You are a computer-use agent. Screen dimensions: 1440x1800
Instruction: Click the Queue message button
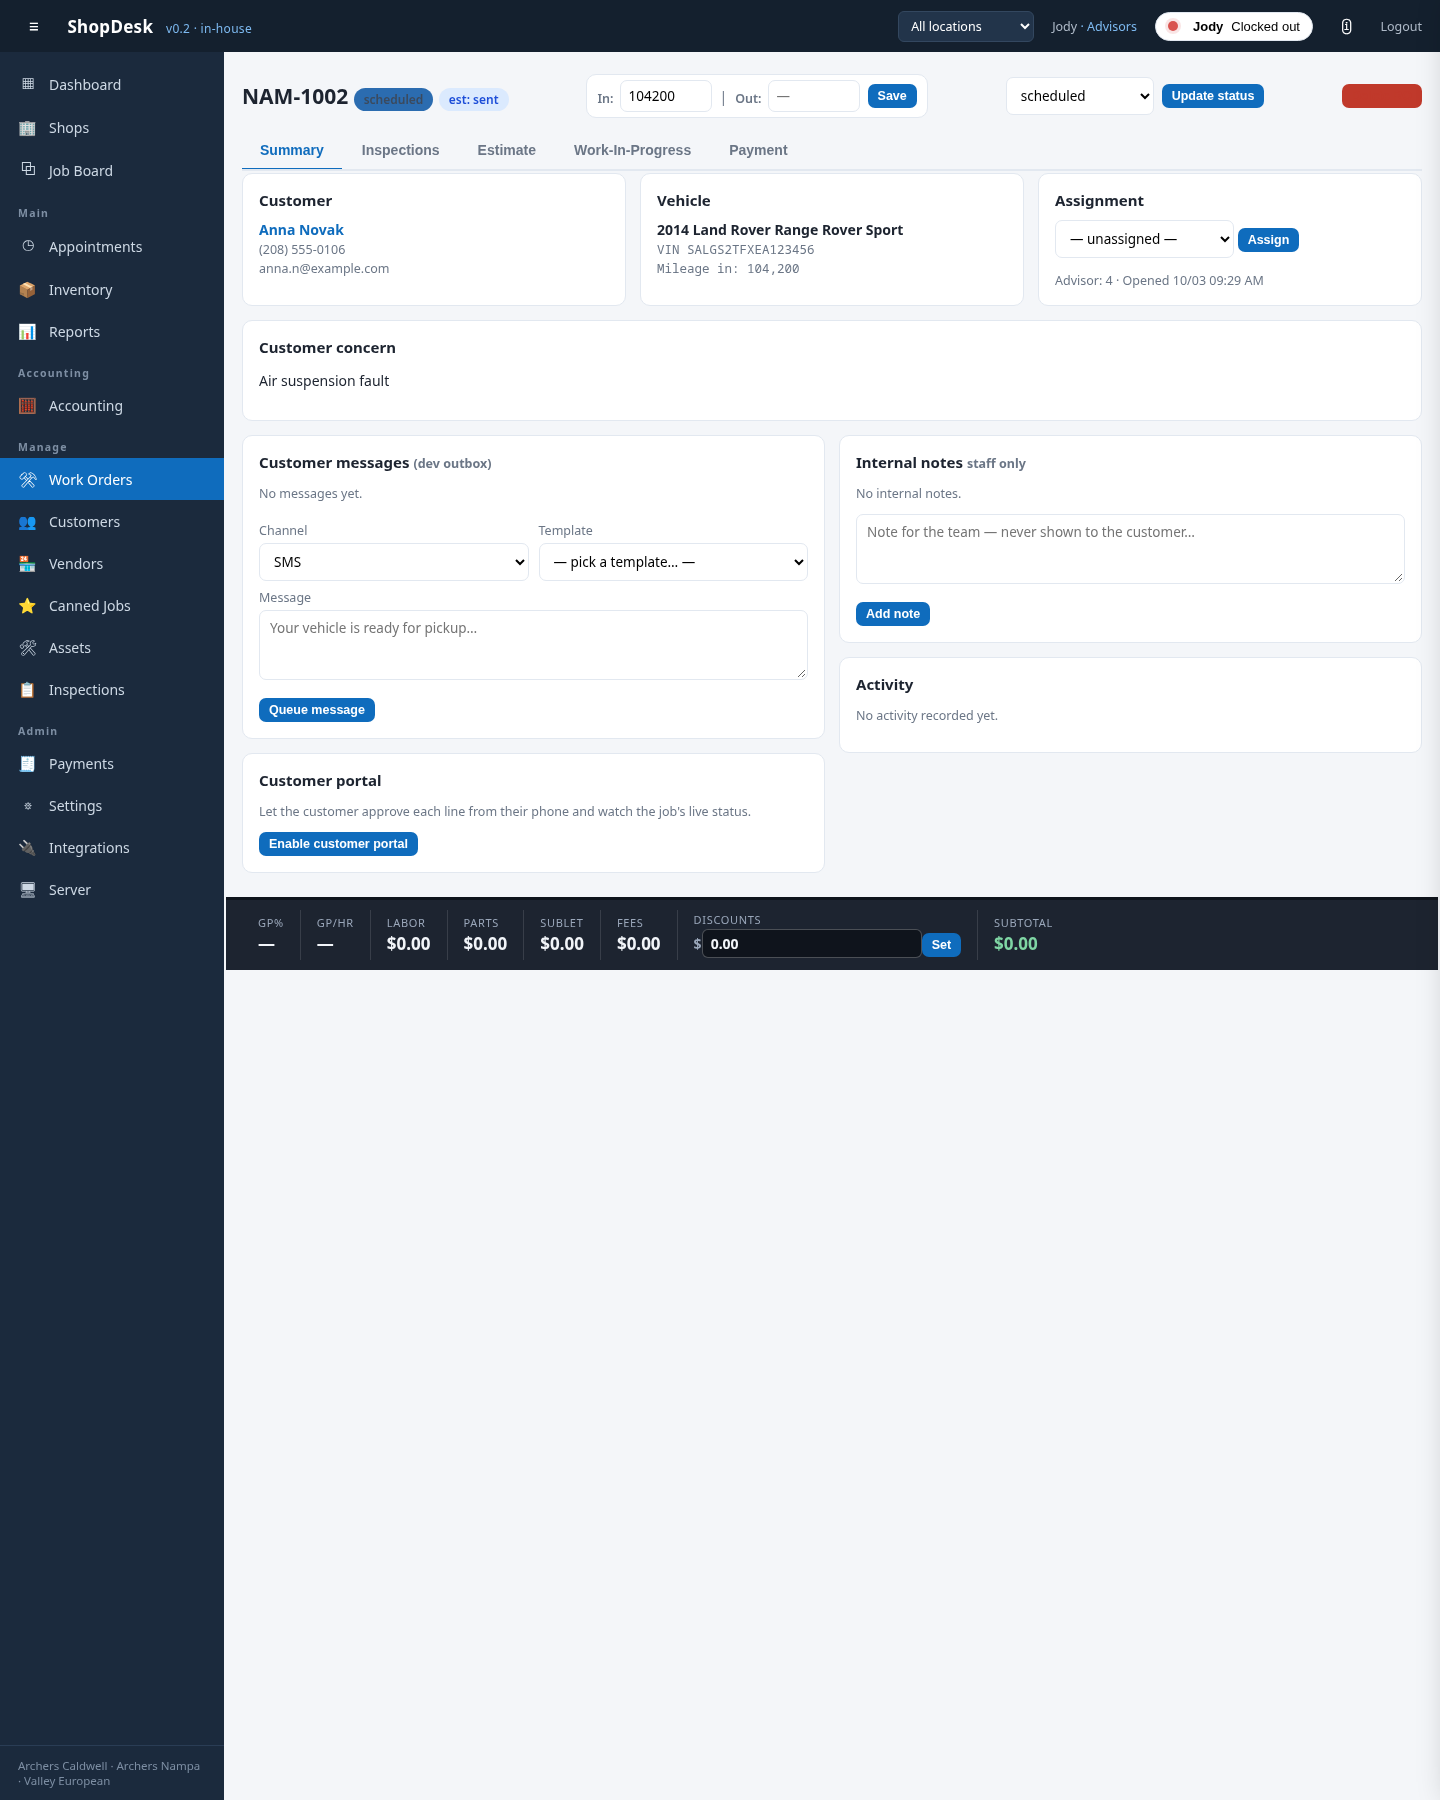pyautogui.click(x=317, y=710)
